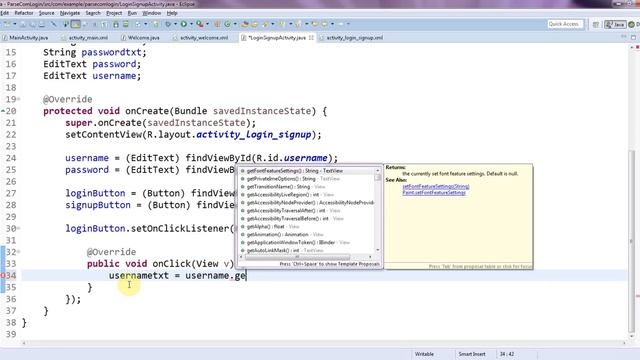Open Debug configurations dropdown arrow

point(176,24)
